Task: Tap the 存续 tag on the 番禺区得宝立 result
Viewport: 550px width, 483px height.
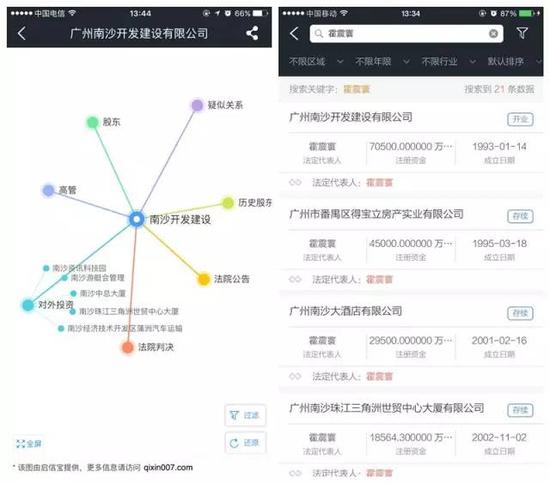Action: [x=520, y=216]
